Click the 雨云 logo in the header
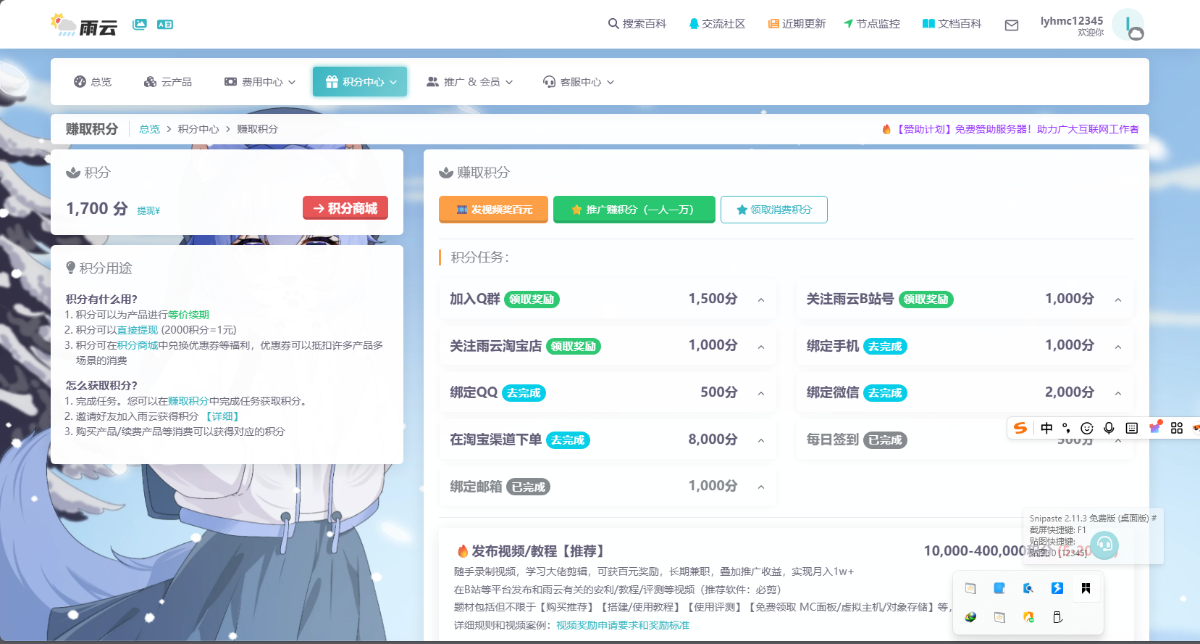The height and width of the screenshot is (644, 1200). point(84,24)
